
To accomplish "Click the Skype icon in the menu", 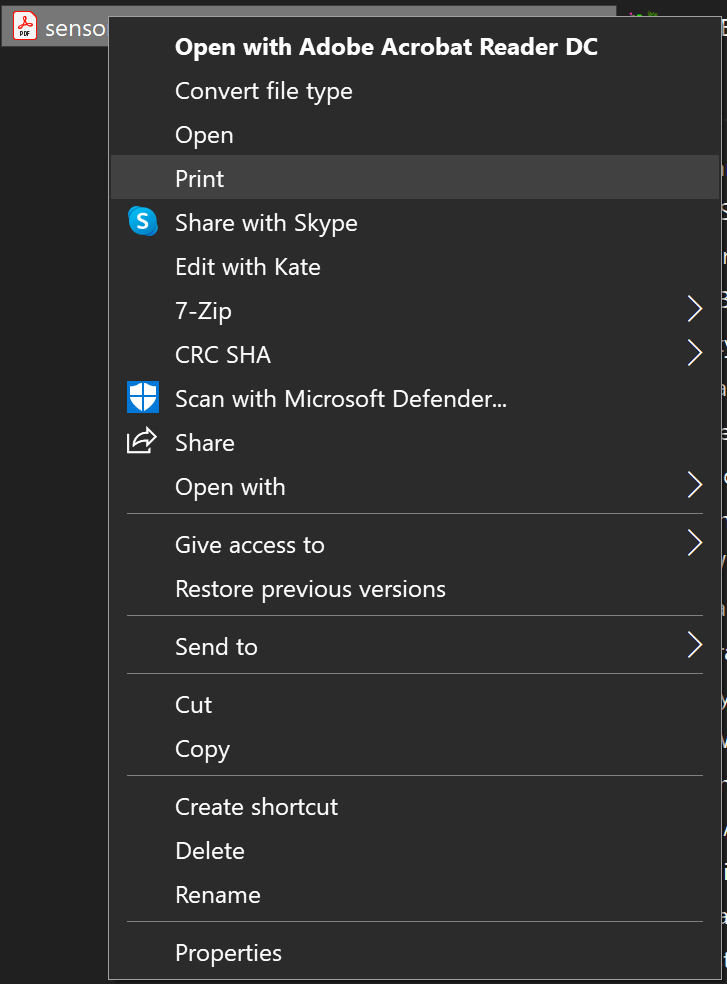I will point(143,222).
